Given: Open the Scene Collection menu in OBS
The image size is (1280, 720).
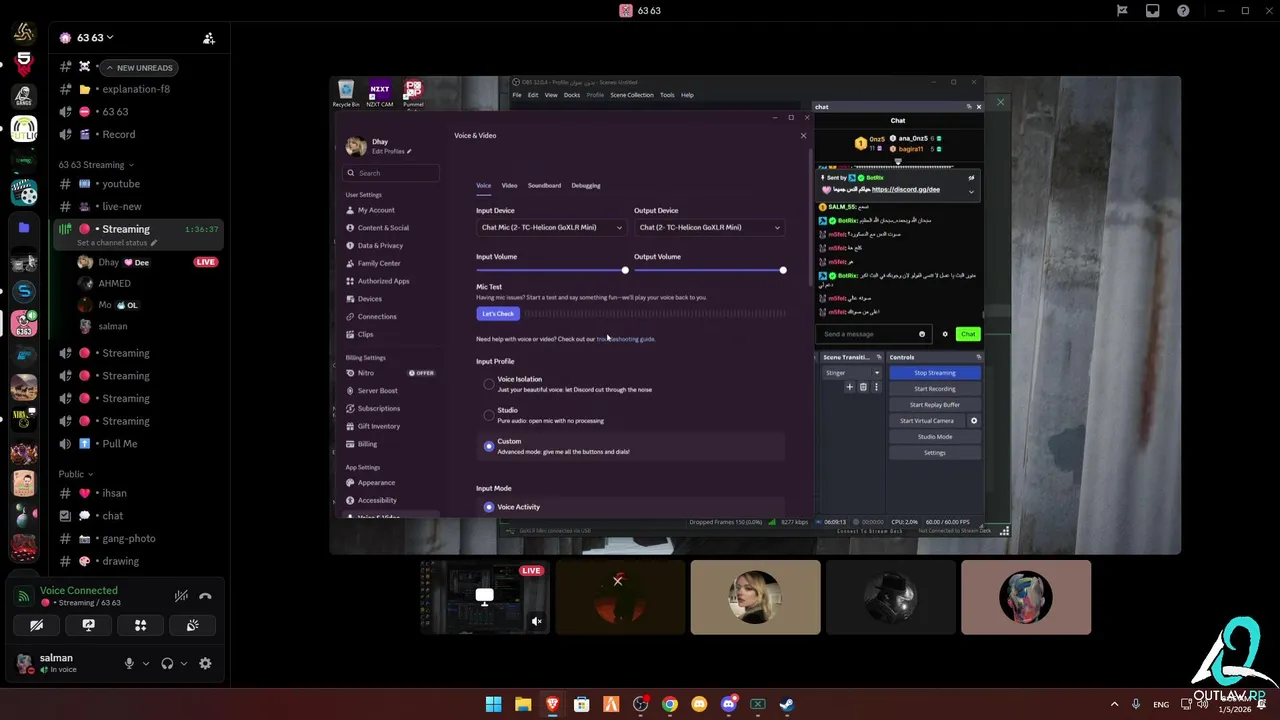Looking at the screenshot, I should (632, 95).
